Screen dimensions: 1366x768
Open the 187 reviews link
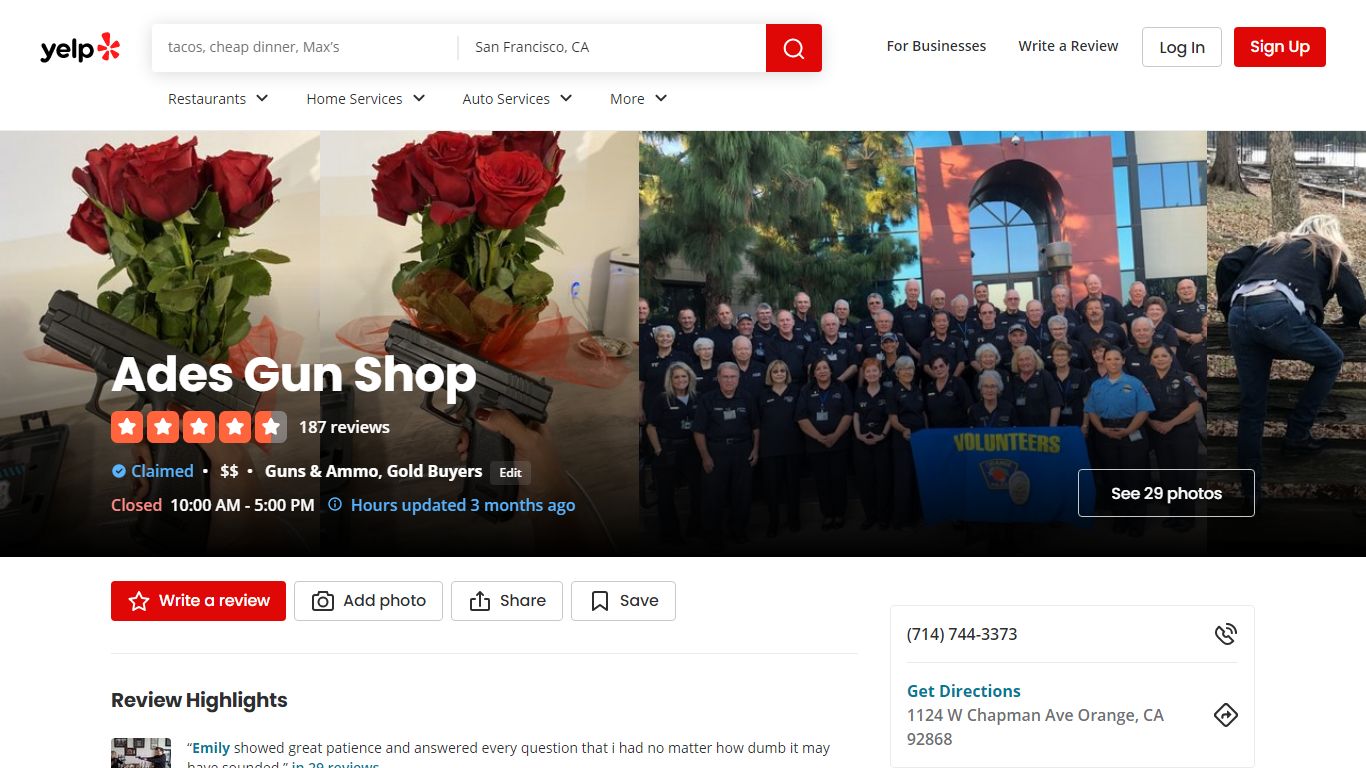[x=344, y=427]
